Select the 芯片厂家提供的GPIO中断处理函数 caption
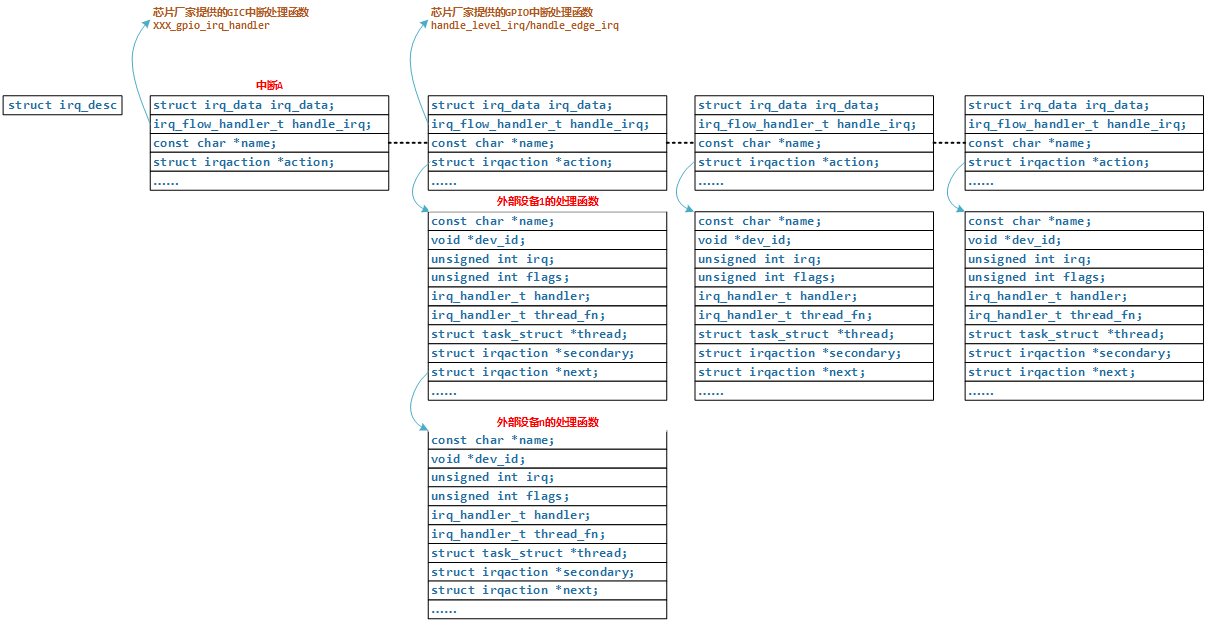 pyautogui.click(x=511, y=12)
